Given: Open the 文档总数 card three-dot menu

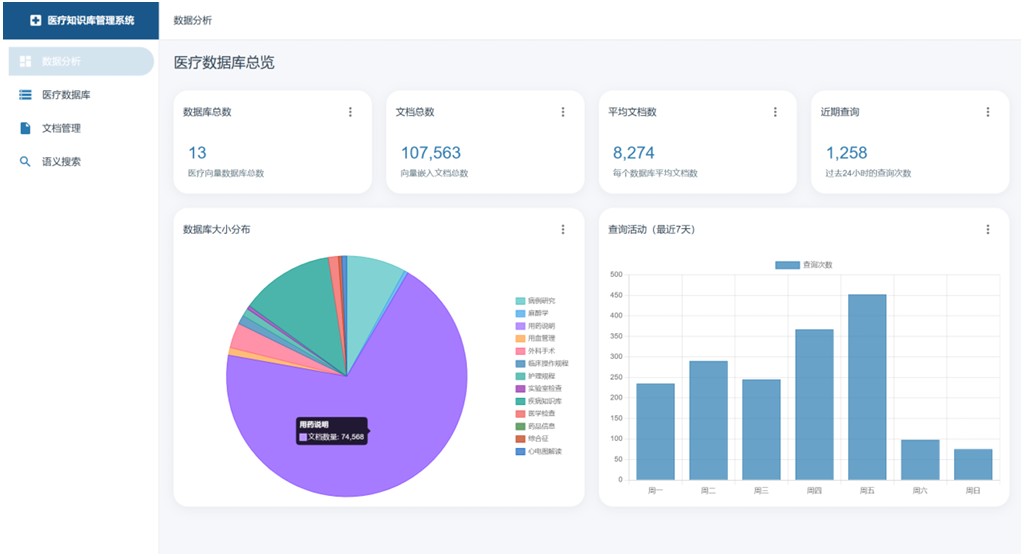Looking at the screenshot, I should pyautogui.click(x=563, y=112).
